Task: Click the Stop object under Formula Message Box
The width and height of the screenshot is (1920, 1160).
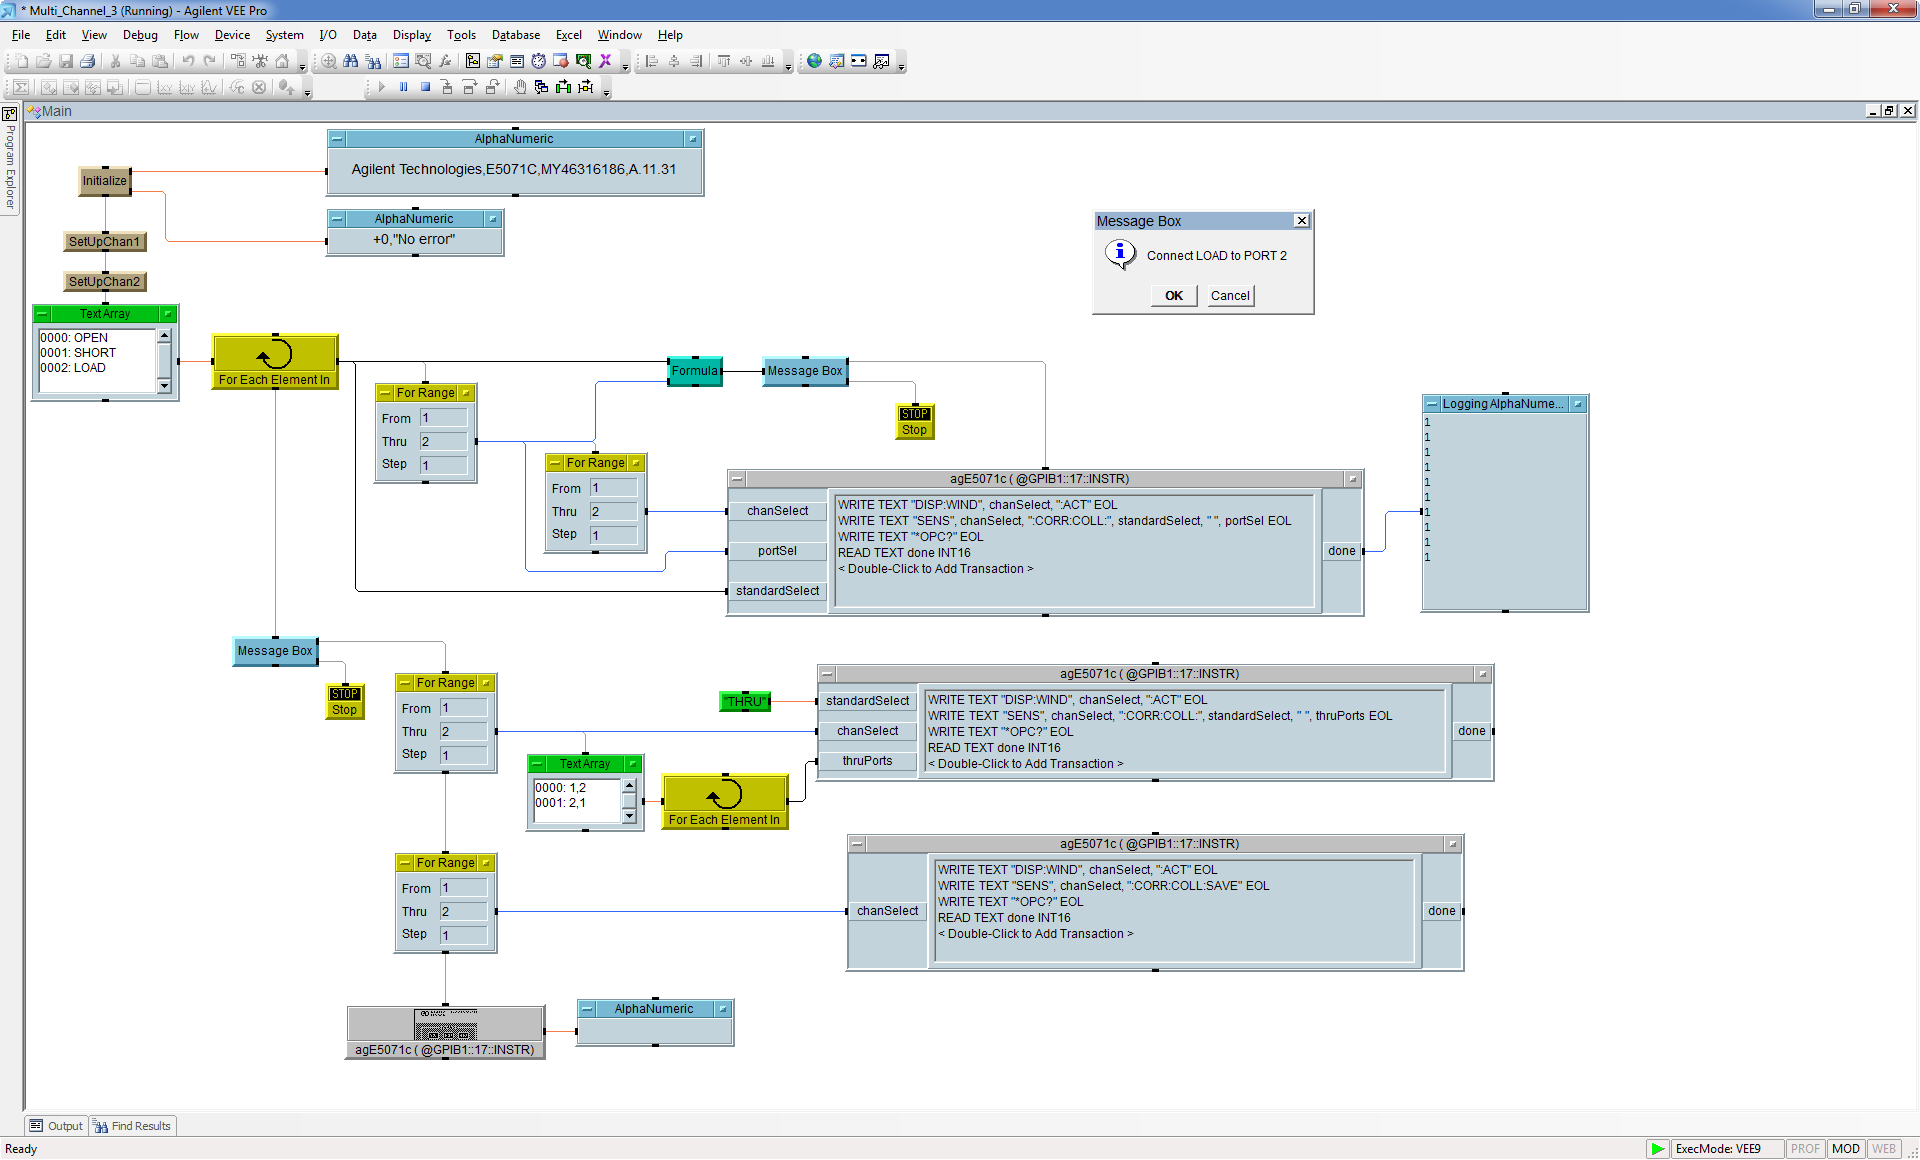Action: (914, 422)
